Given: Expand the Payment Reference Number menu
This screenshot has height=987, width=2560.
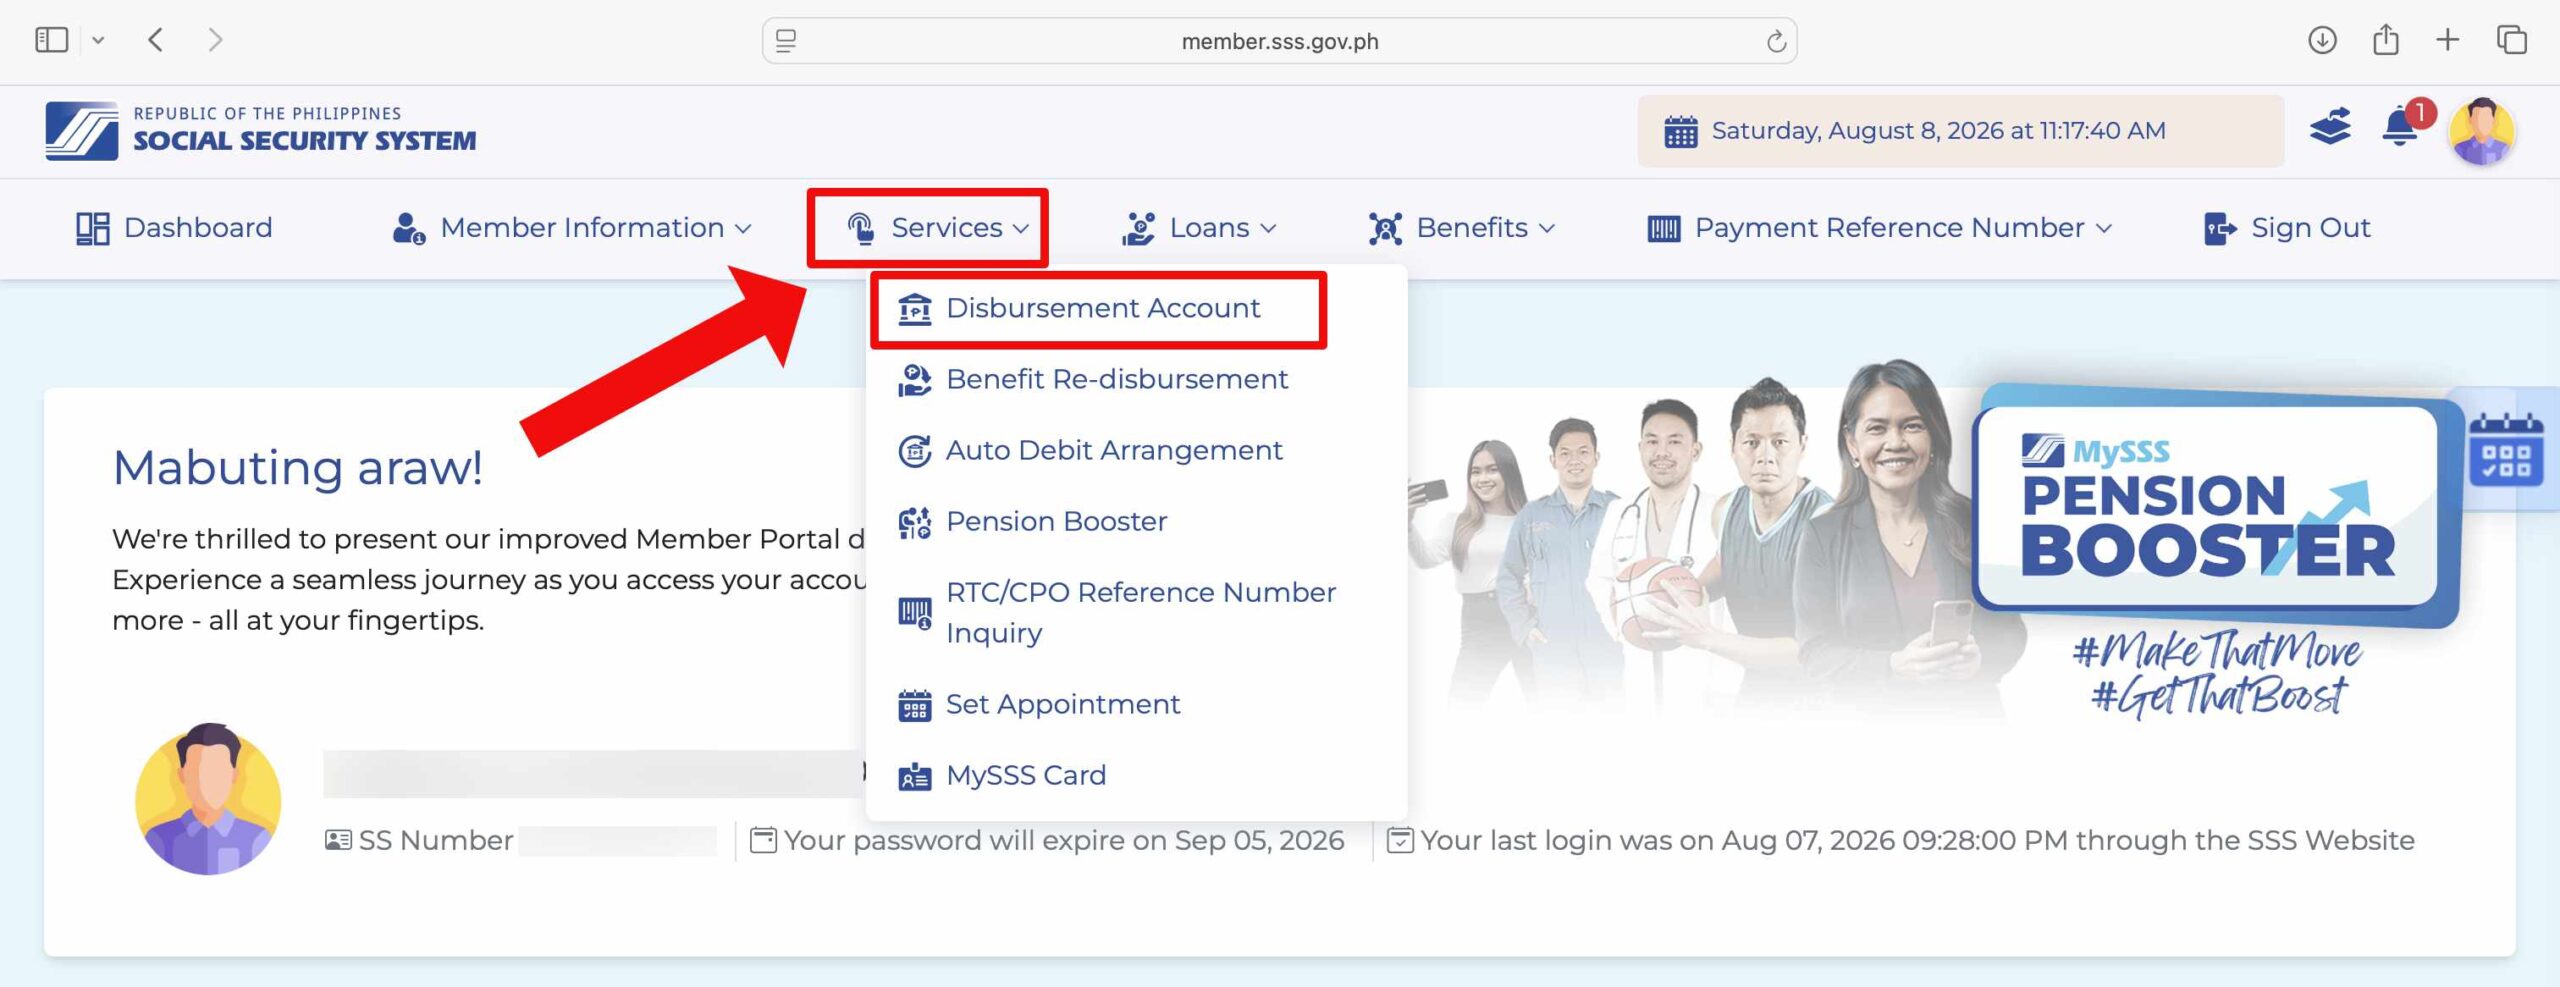Looking at the screenshot, I should point(1880,228).
